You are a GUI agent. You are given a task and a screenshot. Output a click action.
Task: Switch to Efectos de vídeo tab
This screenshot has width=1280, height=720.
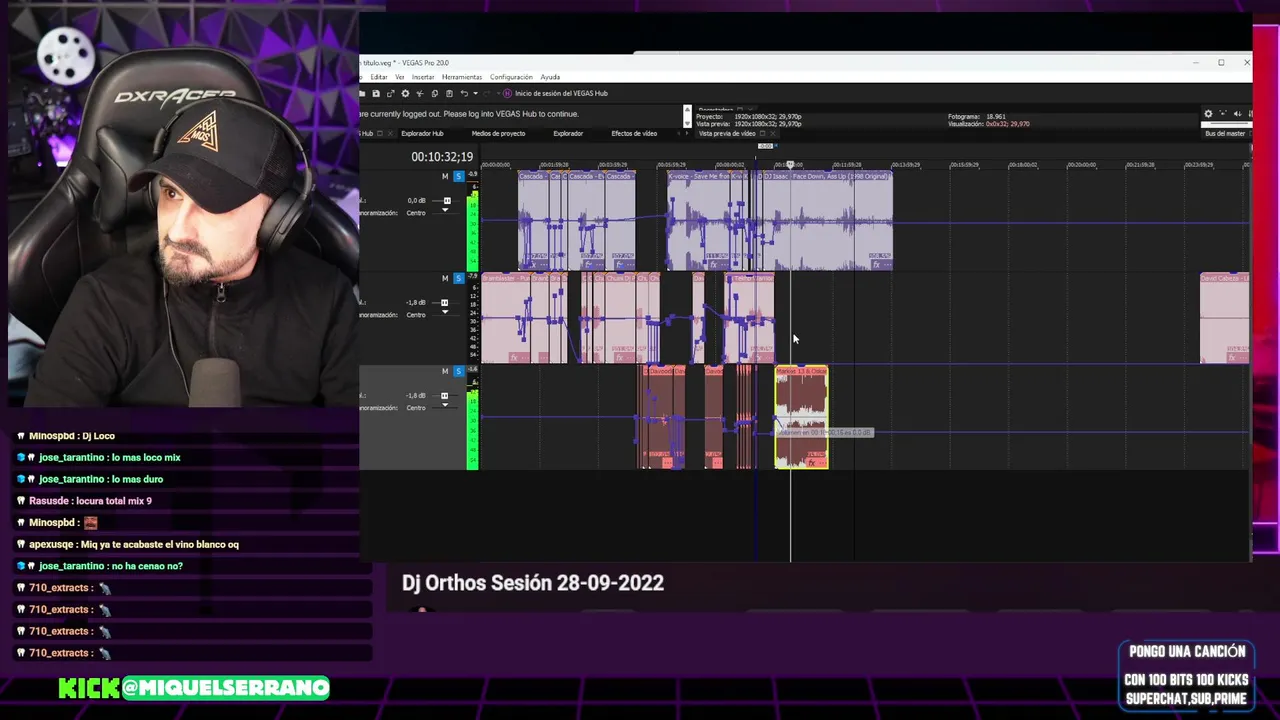634,133
